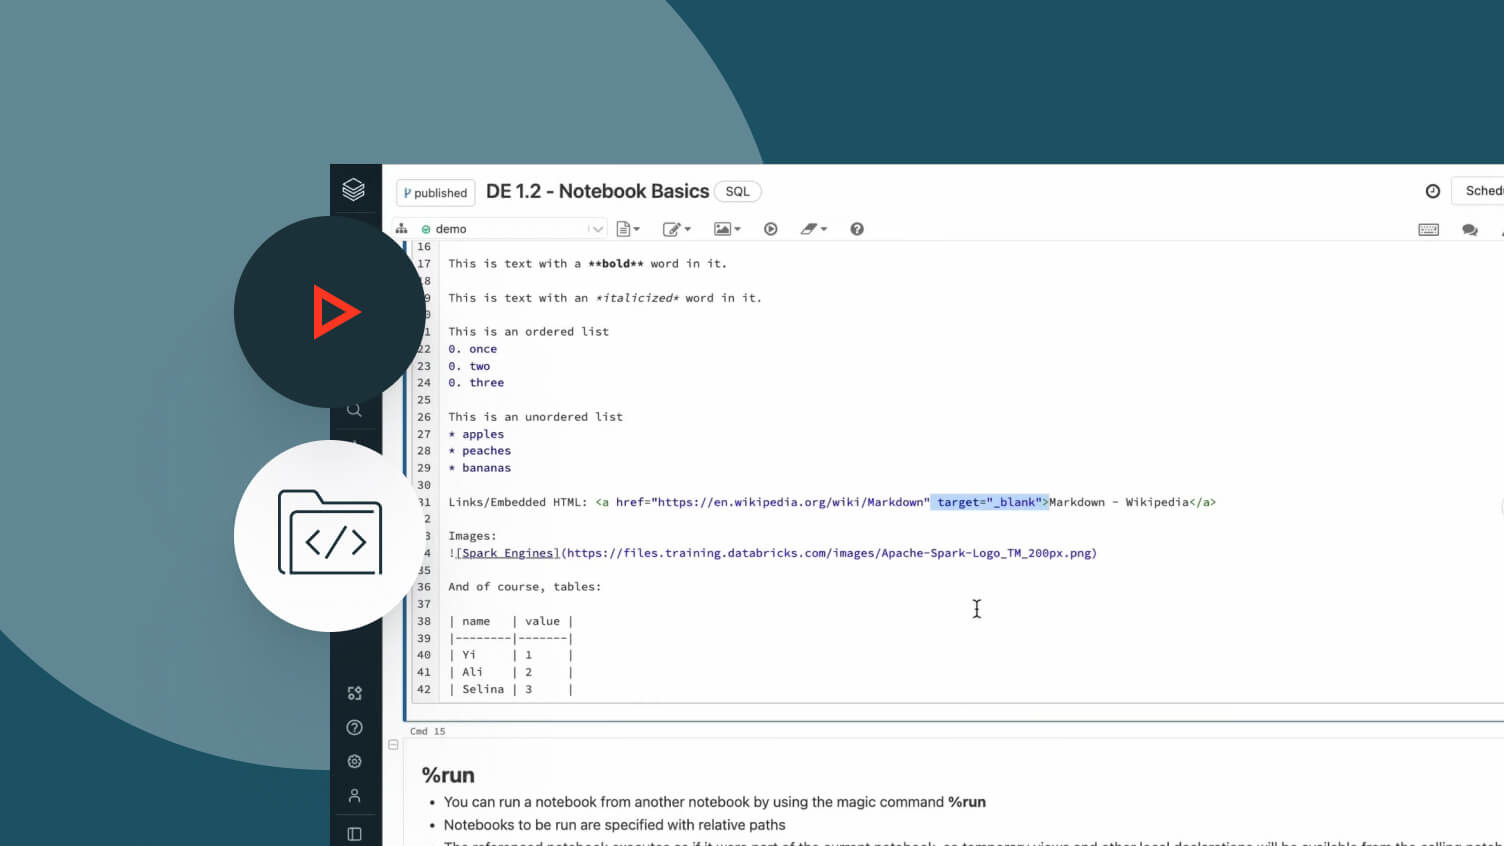
Task: Click the list item "0. two"
Action: tap(469, 366)
